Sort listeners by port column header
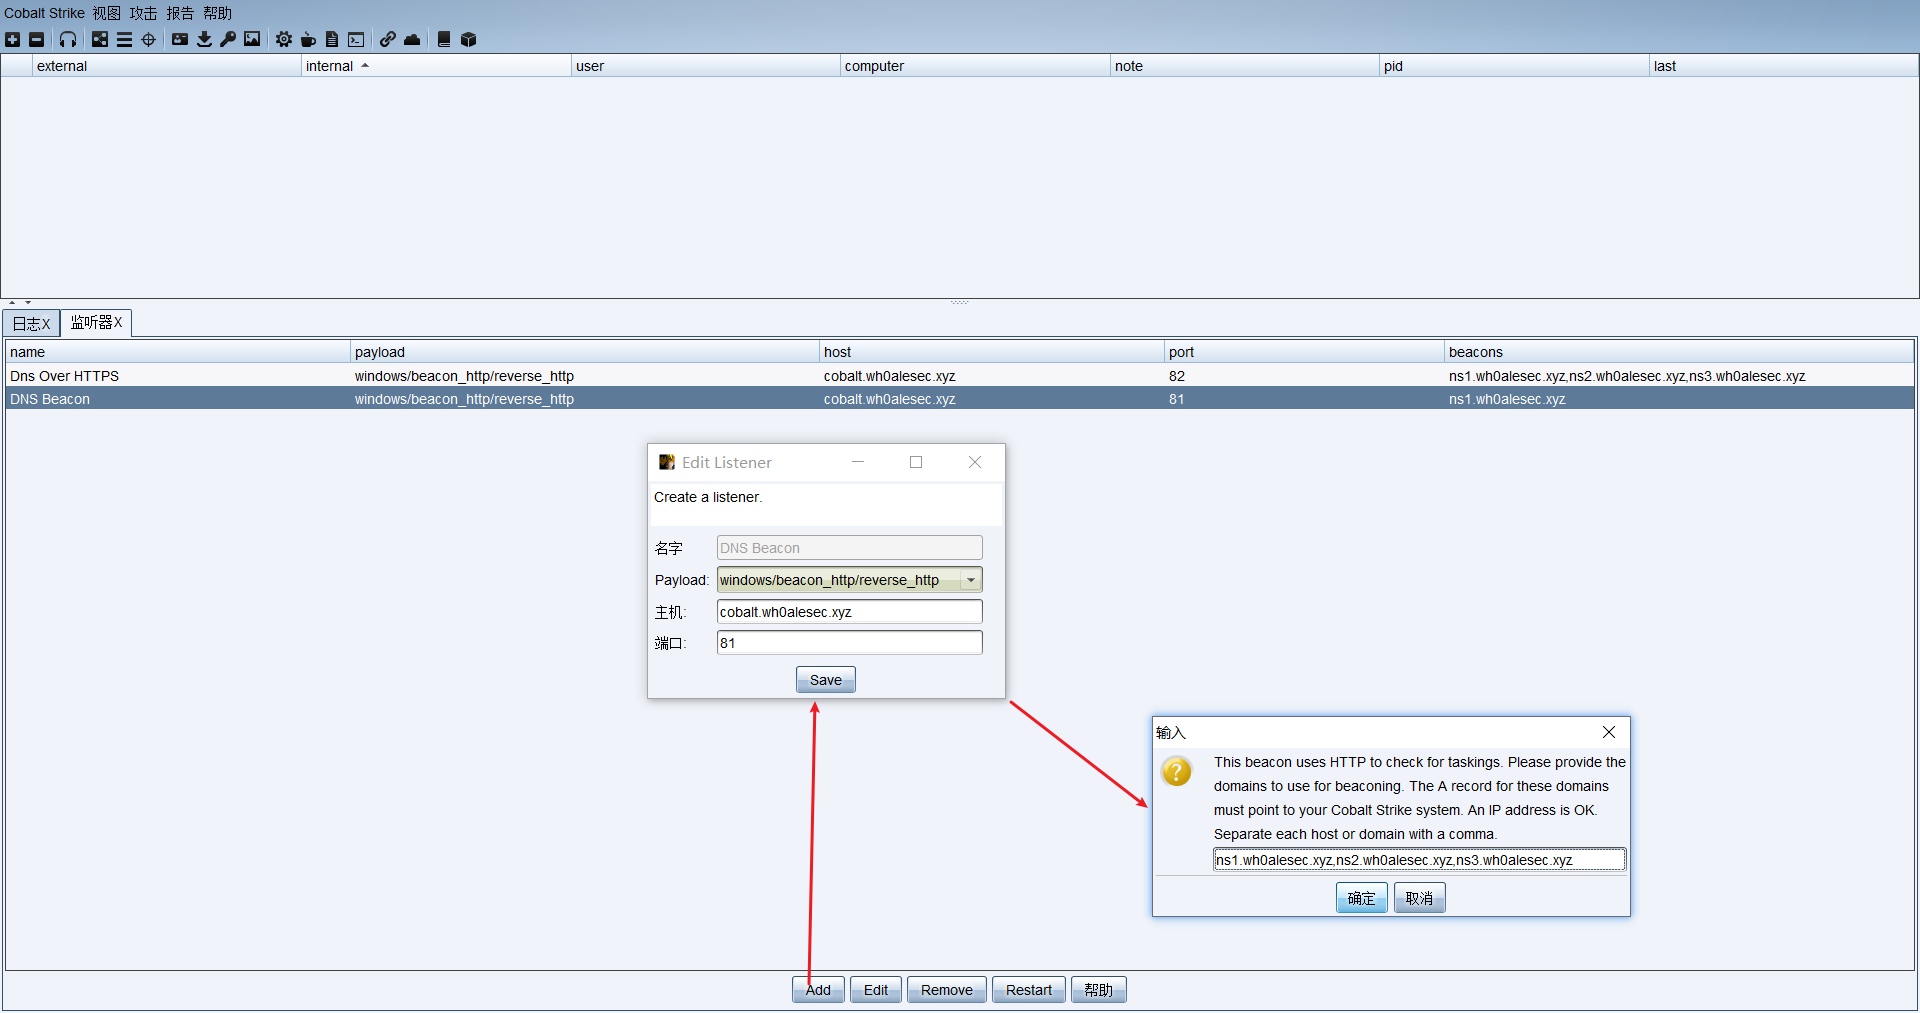This screenshot has height=1013, width=1920. click(1305, 352)
